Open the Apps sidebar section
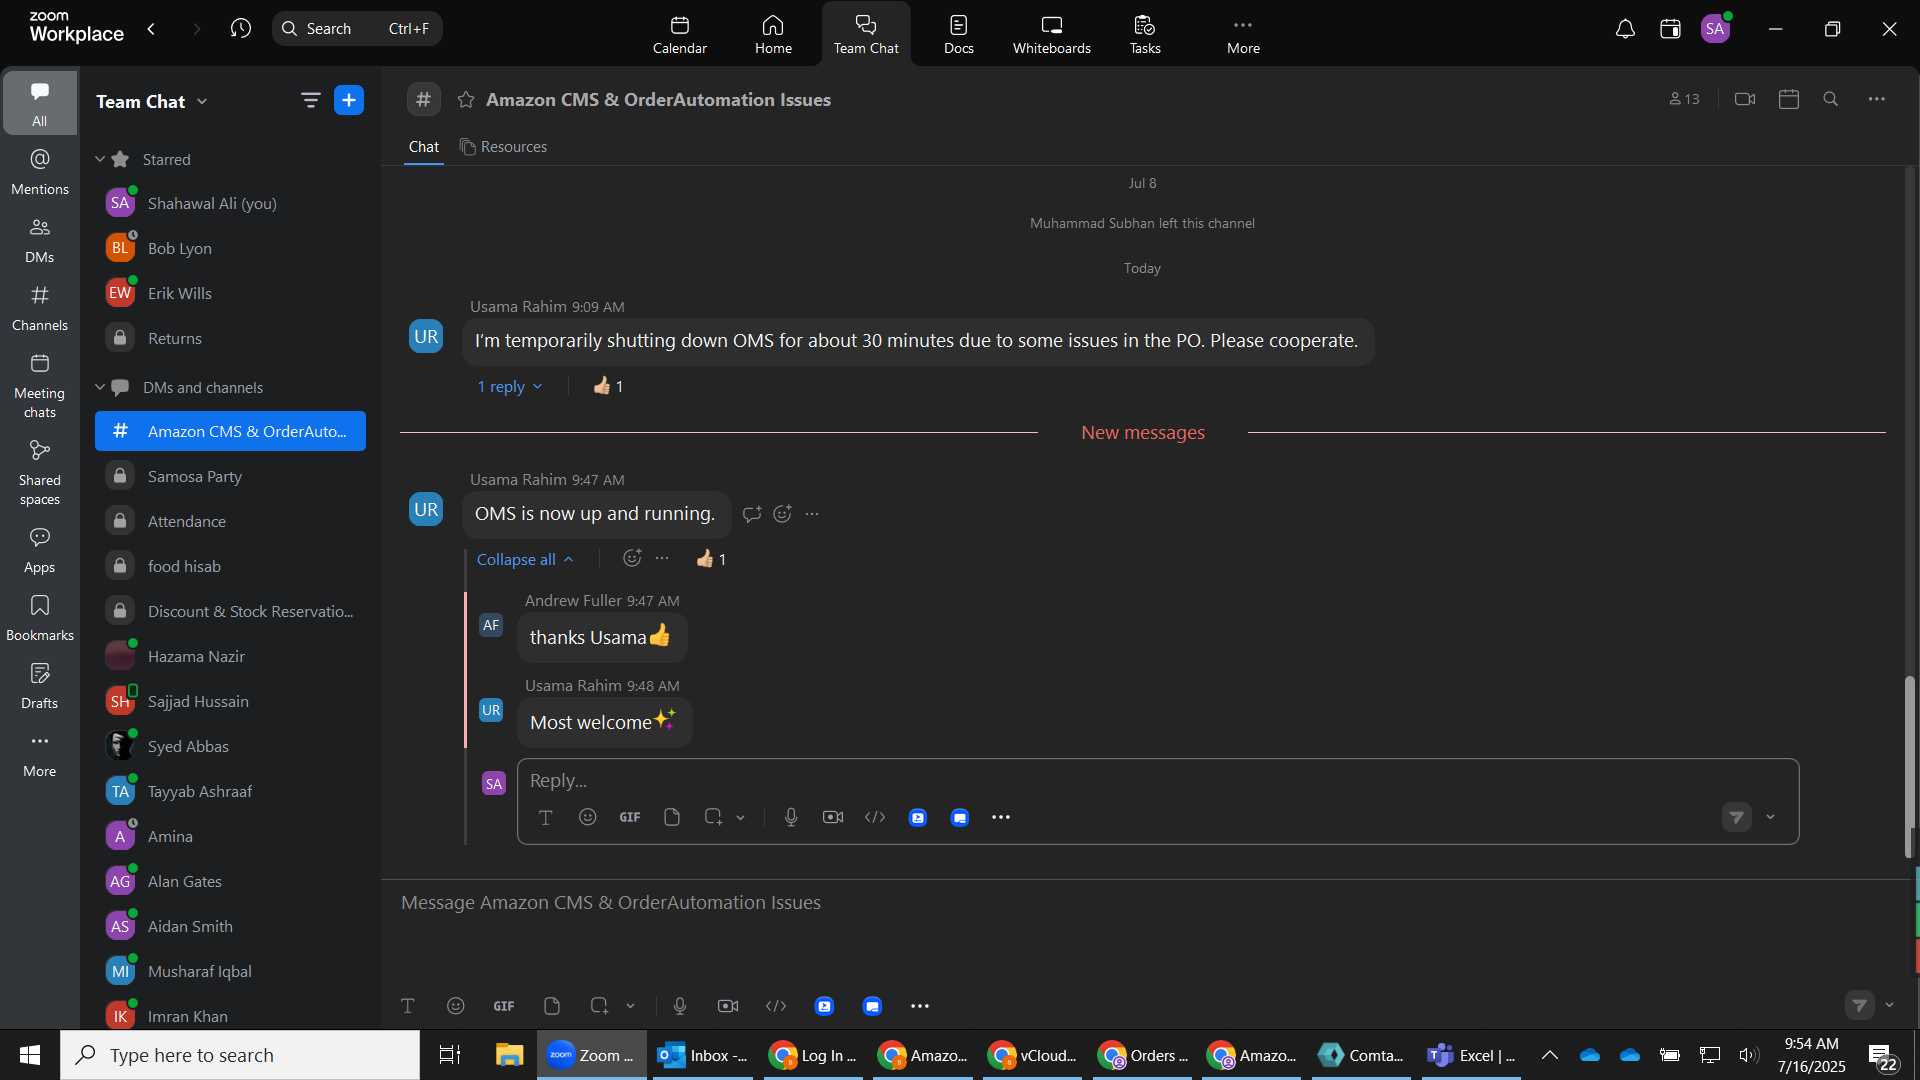Screen dimensions: 1920x1080 tap(40, 550)
